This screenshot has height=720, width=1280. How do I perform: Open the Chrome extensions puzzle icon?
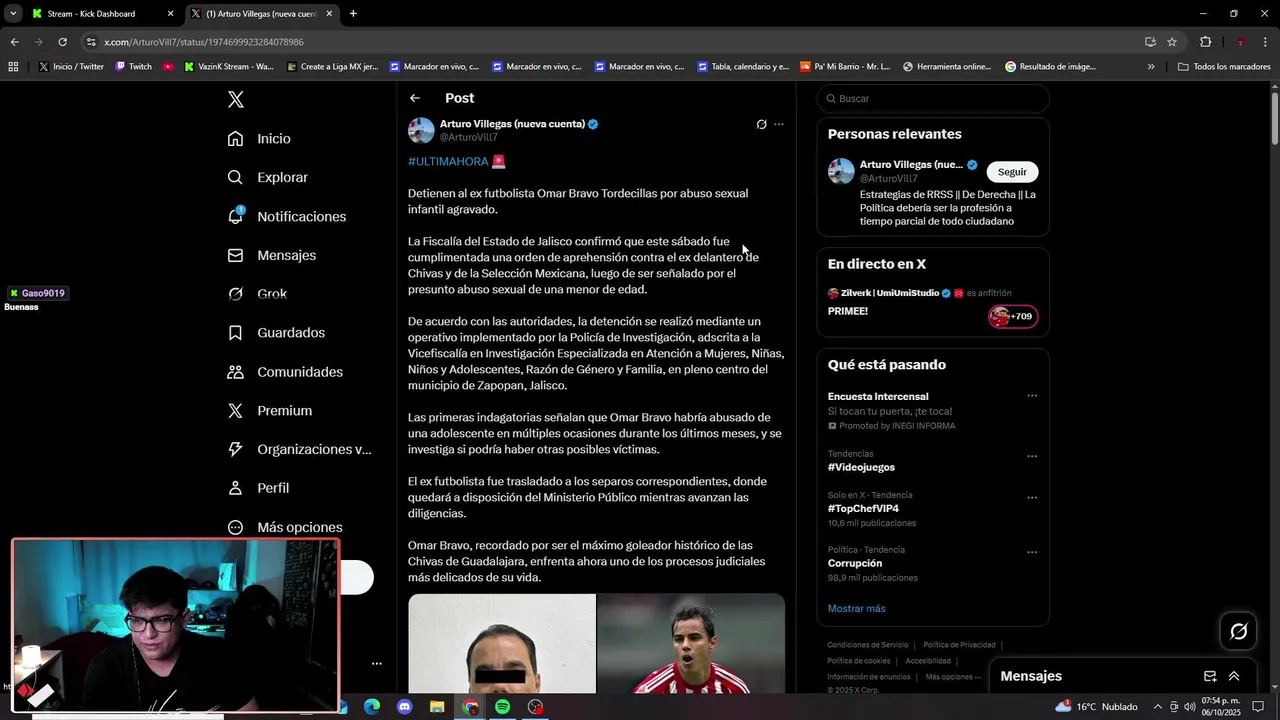point(1205,42)
